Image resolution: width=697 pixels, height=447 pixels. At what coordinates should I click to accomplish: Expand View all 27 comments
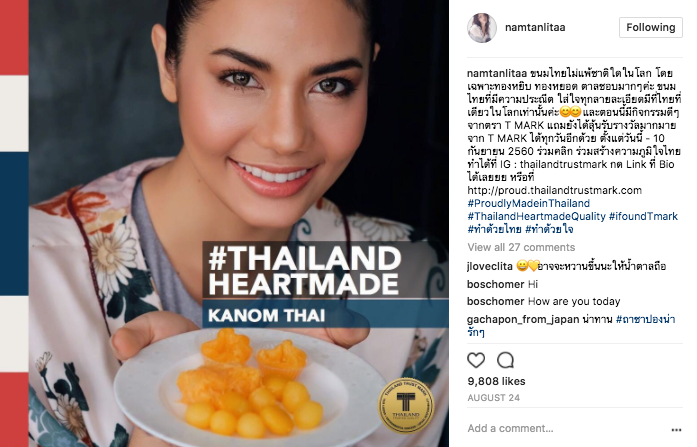pyautogui.click(x=521, y=247)
